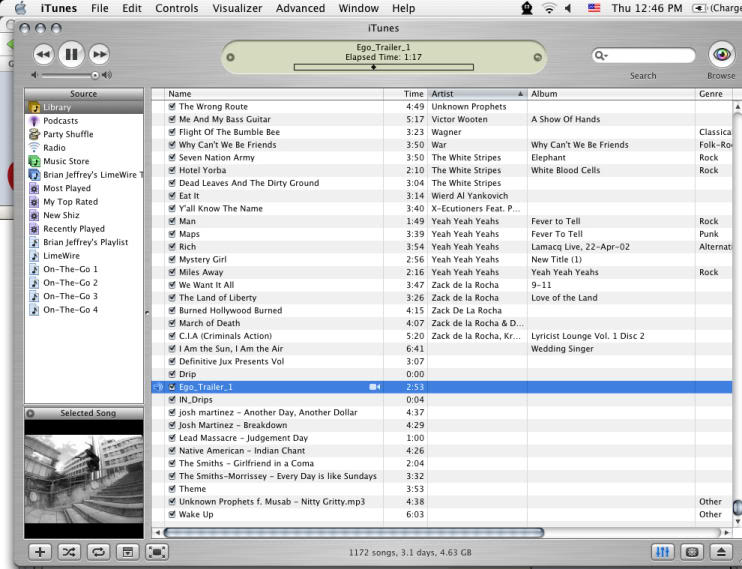The height and width of the screenshot is (569, 742).
Task: Turn on the visualizer button
Action: pos(692,552)
